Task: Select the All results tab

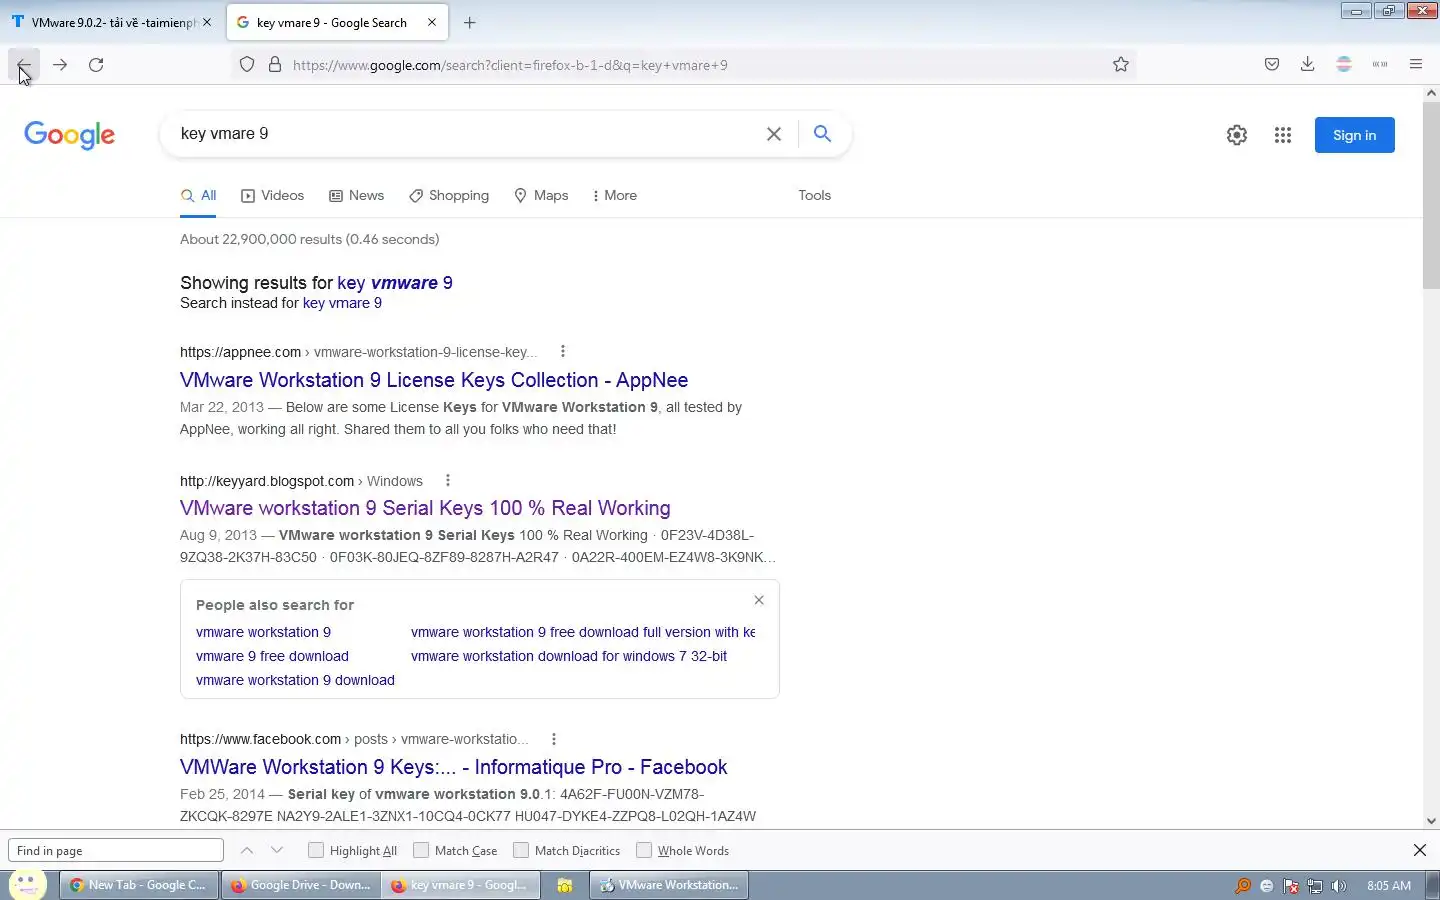Action: [198, 196]
